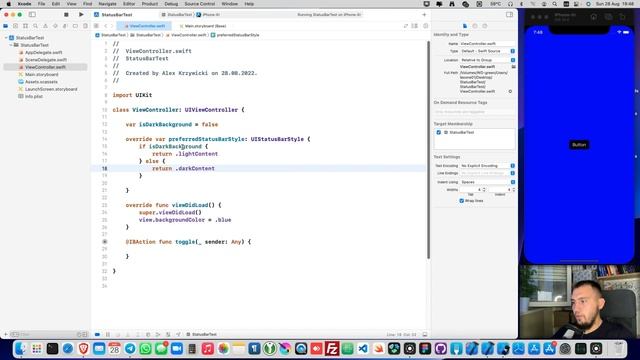The image size is (640, 360).
Task: Add a new editor tab with plus button
Action: pos(424,15)
